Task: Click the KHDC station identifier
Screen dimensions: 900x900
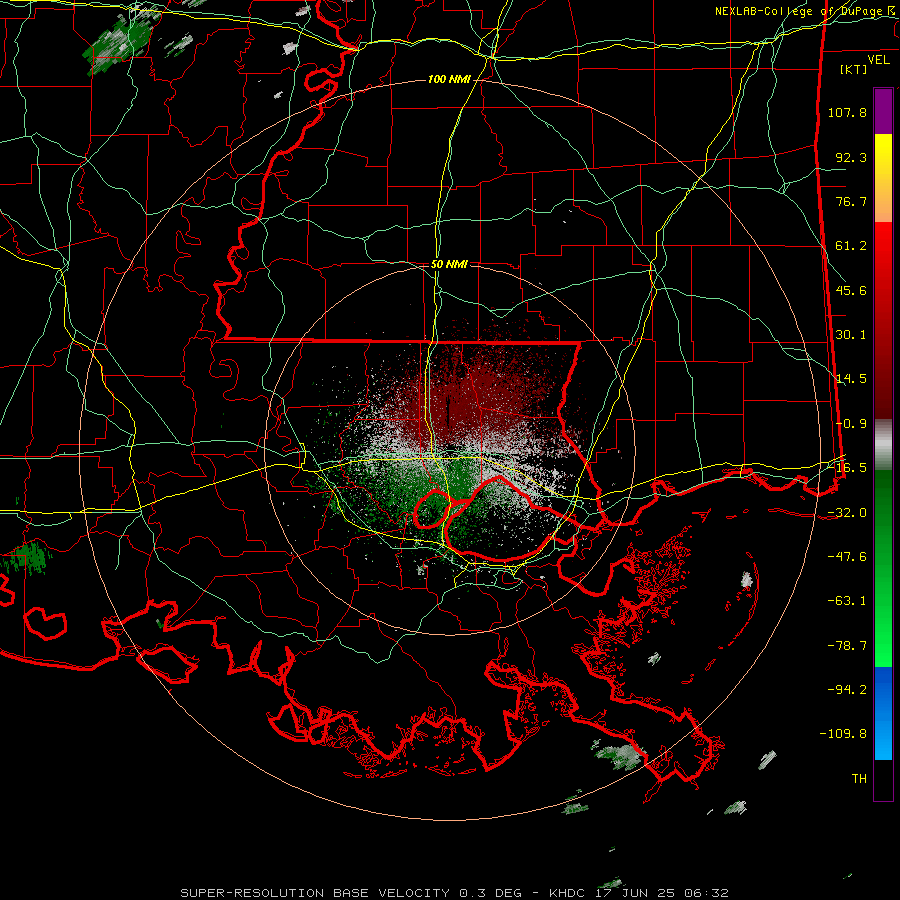Action: [x=567, y=893]
